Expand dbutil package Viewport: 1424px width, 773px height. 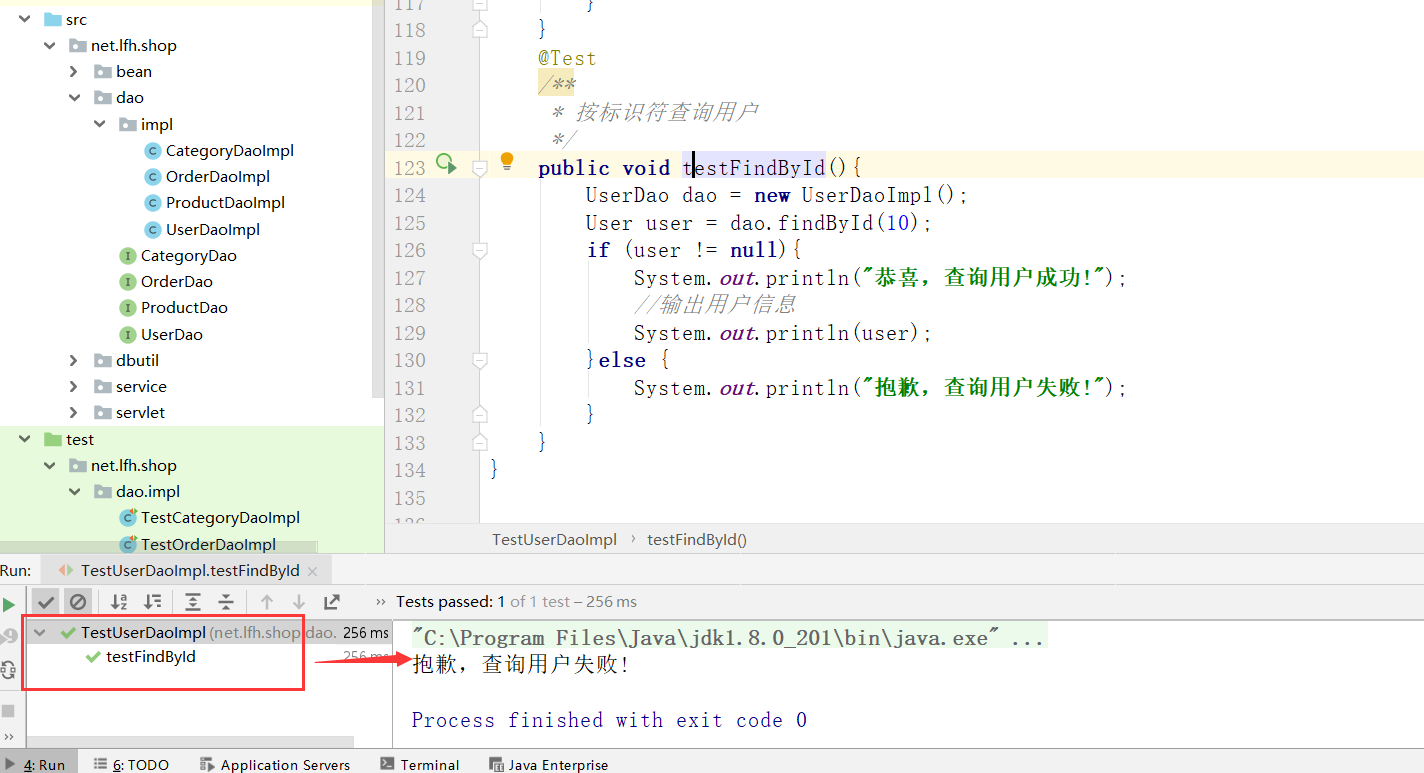74,360
